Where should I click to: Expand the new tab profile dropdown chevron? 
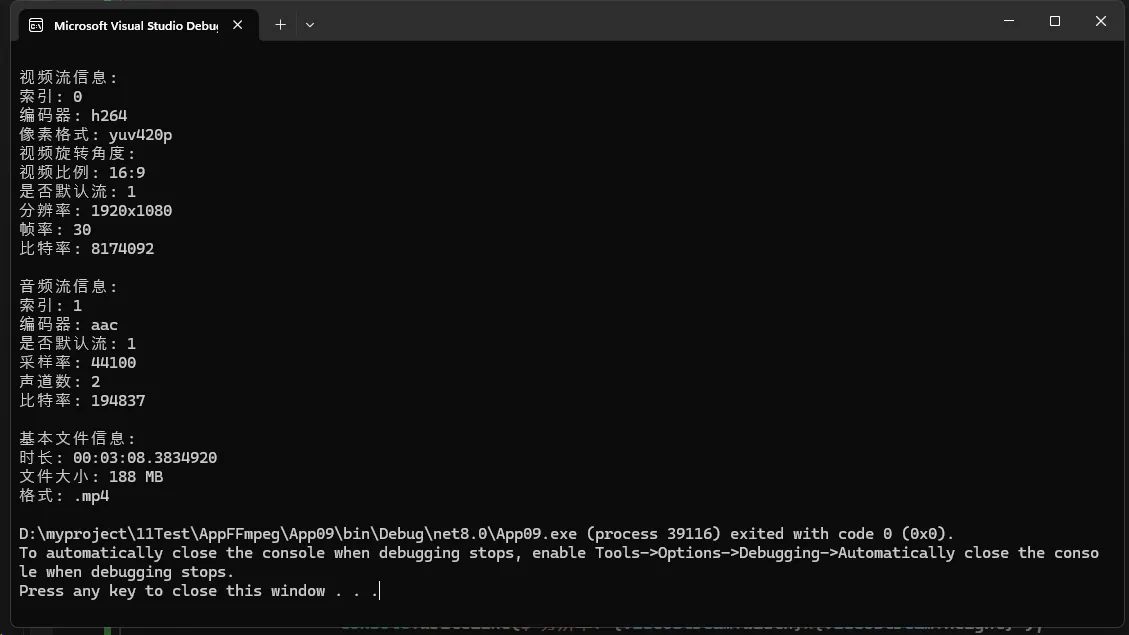[x=310, y=25]
